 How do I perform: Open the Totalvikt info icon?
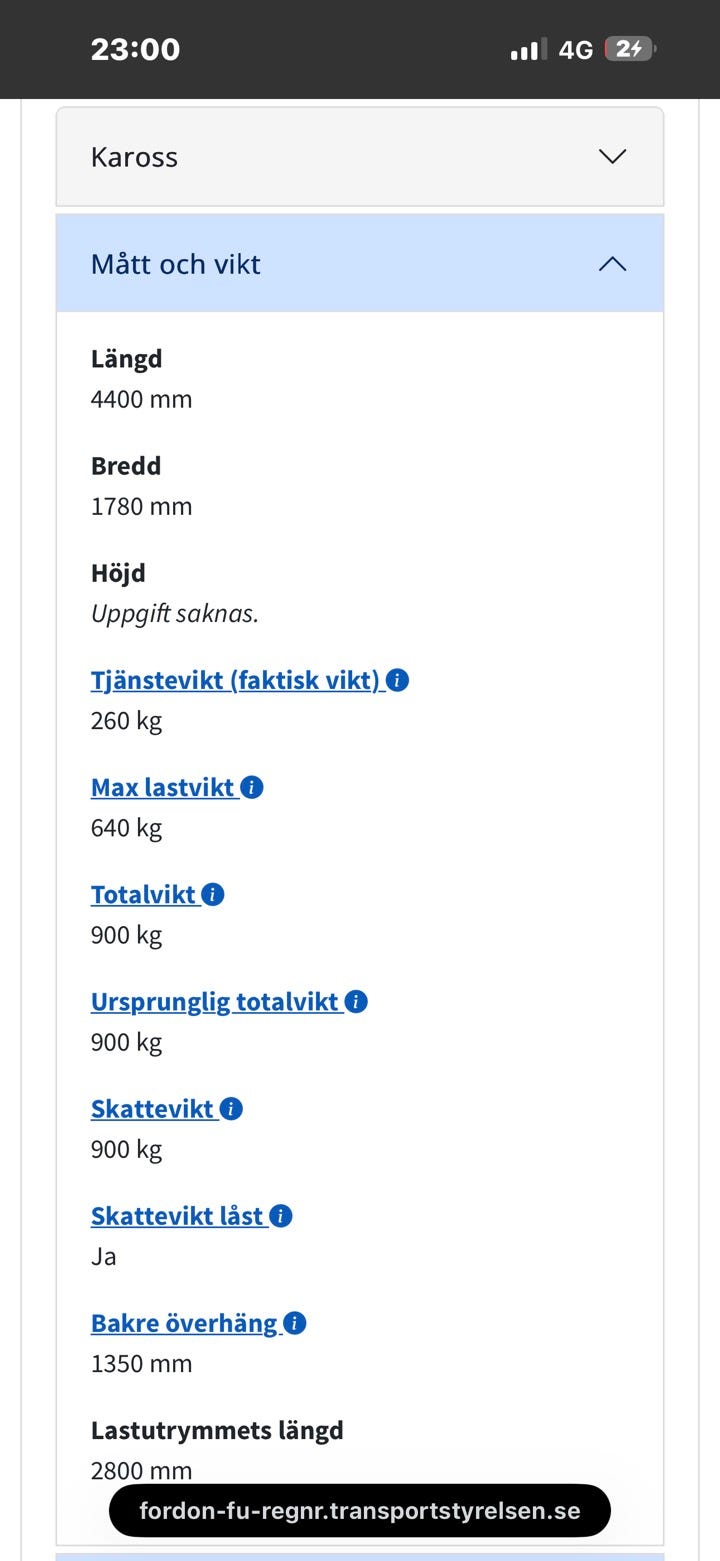coord(213,895)
